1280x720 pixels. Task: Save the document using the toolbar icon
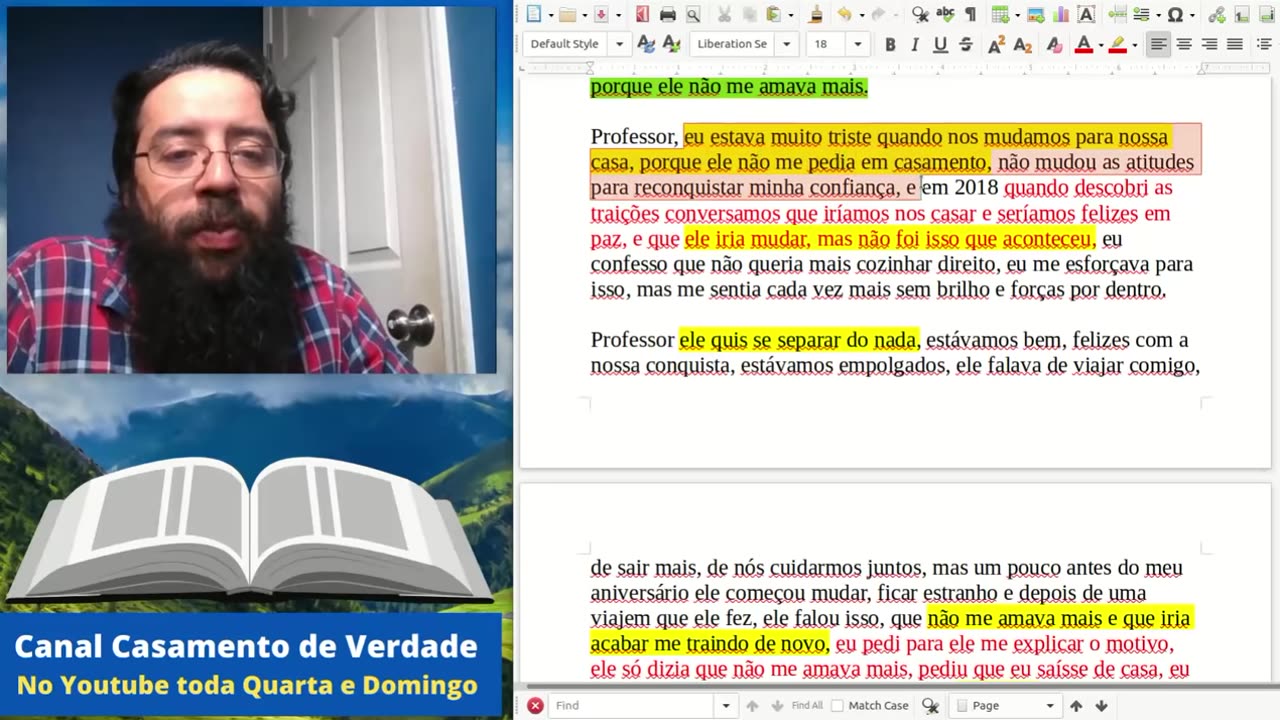pyautogui.click(x=600, y=14)
